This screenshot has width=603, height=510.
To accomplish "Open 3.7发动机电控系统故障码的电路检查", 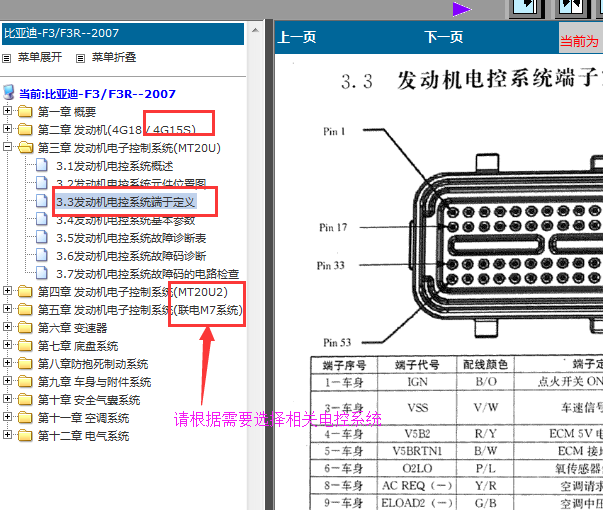I will coord(148,274).
